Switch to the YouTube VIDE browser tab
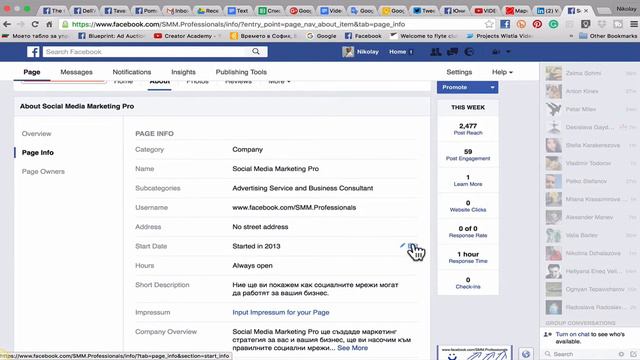 pos(484,11)
